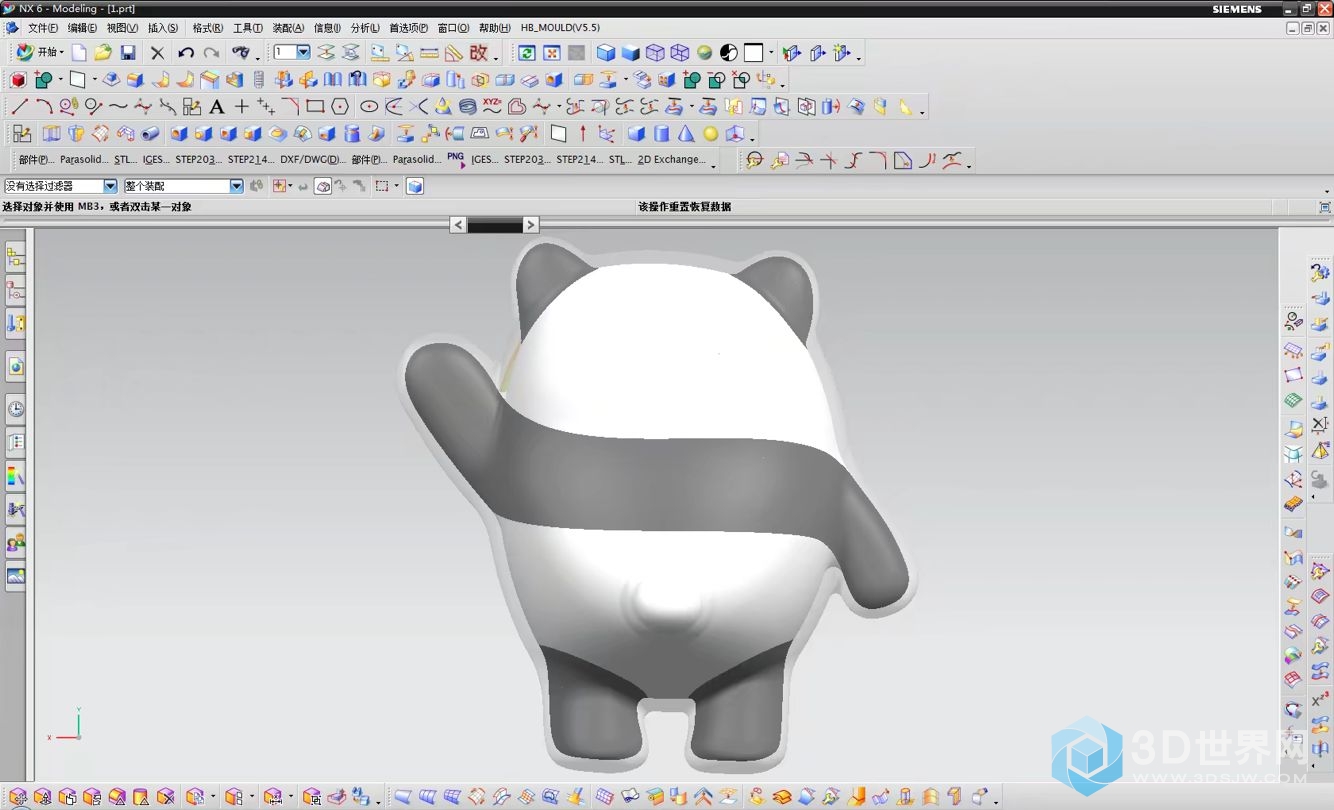Click the left arrow above viewport

(458, 225)
